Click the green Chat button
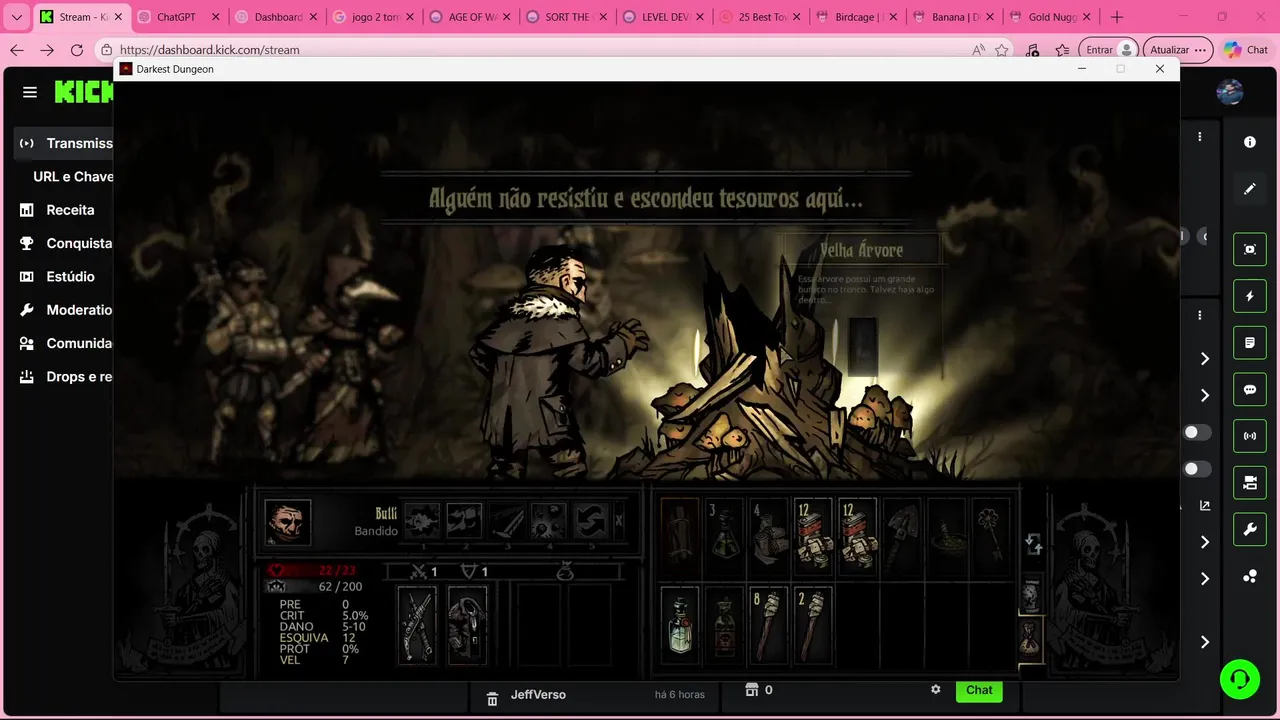The image size is (1280, 720). (979, 690)
